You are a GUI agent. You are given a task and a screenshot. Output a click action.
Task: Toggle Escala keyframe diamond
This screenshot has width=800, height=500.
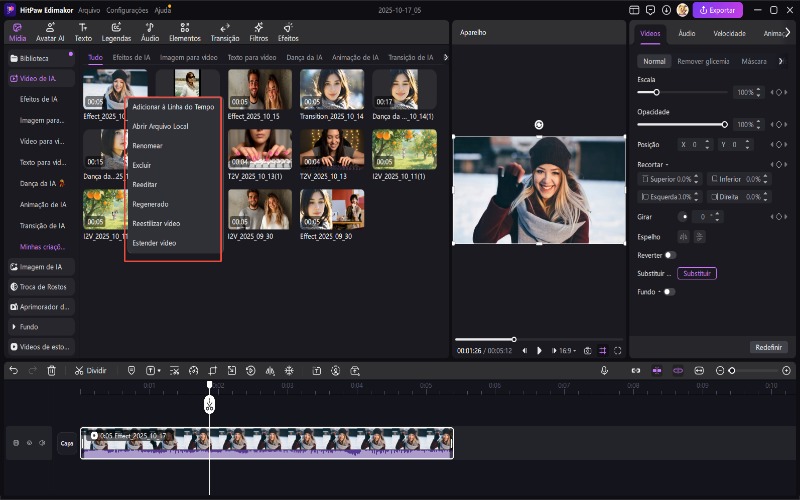(x=779, y=92)
